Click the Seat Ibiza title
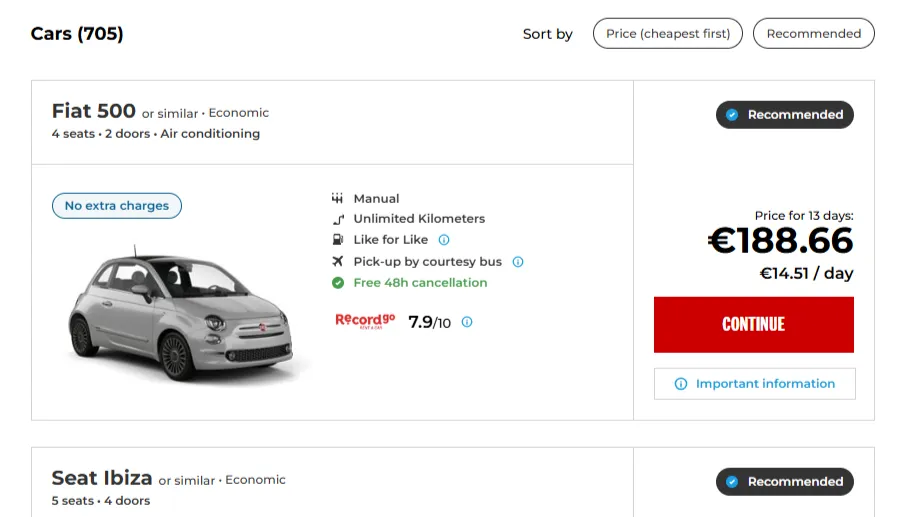 click(x=102, y=478)
